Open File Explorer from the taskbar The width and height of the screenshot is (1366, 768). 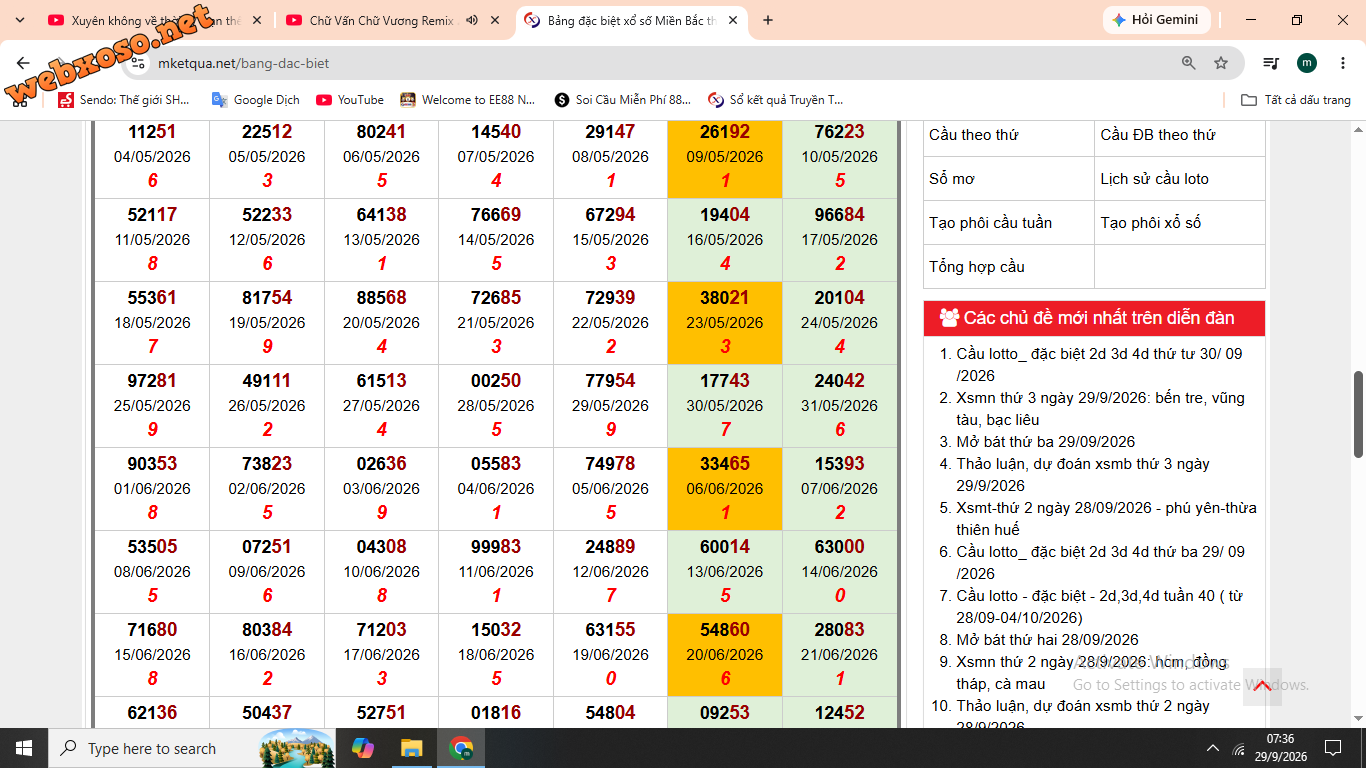[411, 748]
